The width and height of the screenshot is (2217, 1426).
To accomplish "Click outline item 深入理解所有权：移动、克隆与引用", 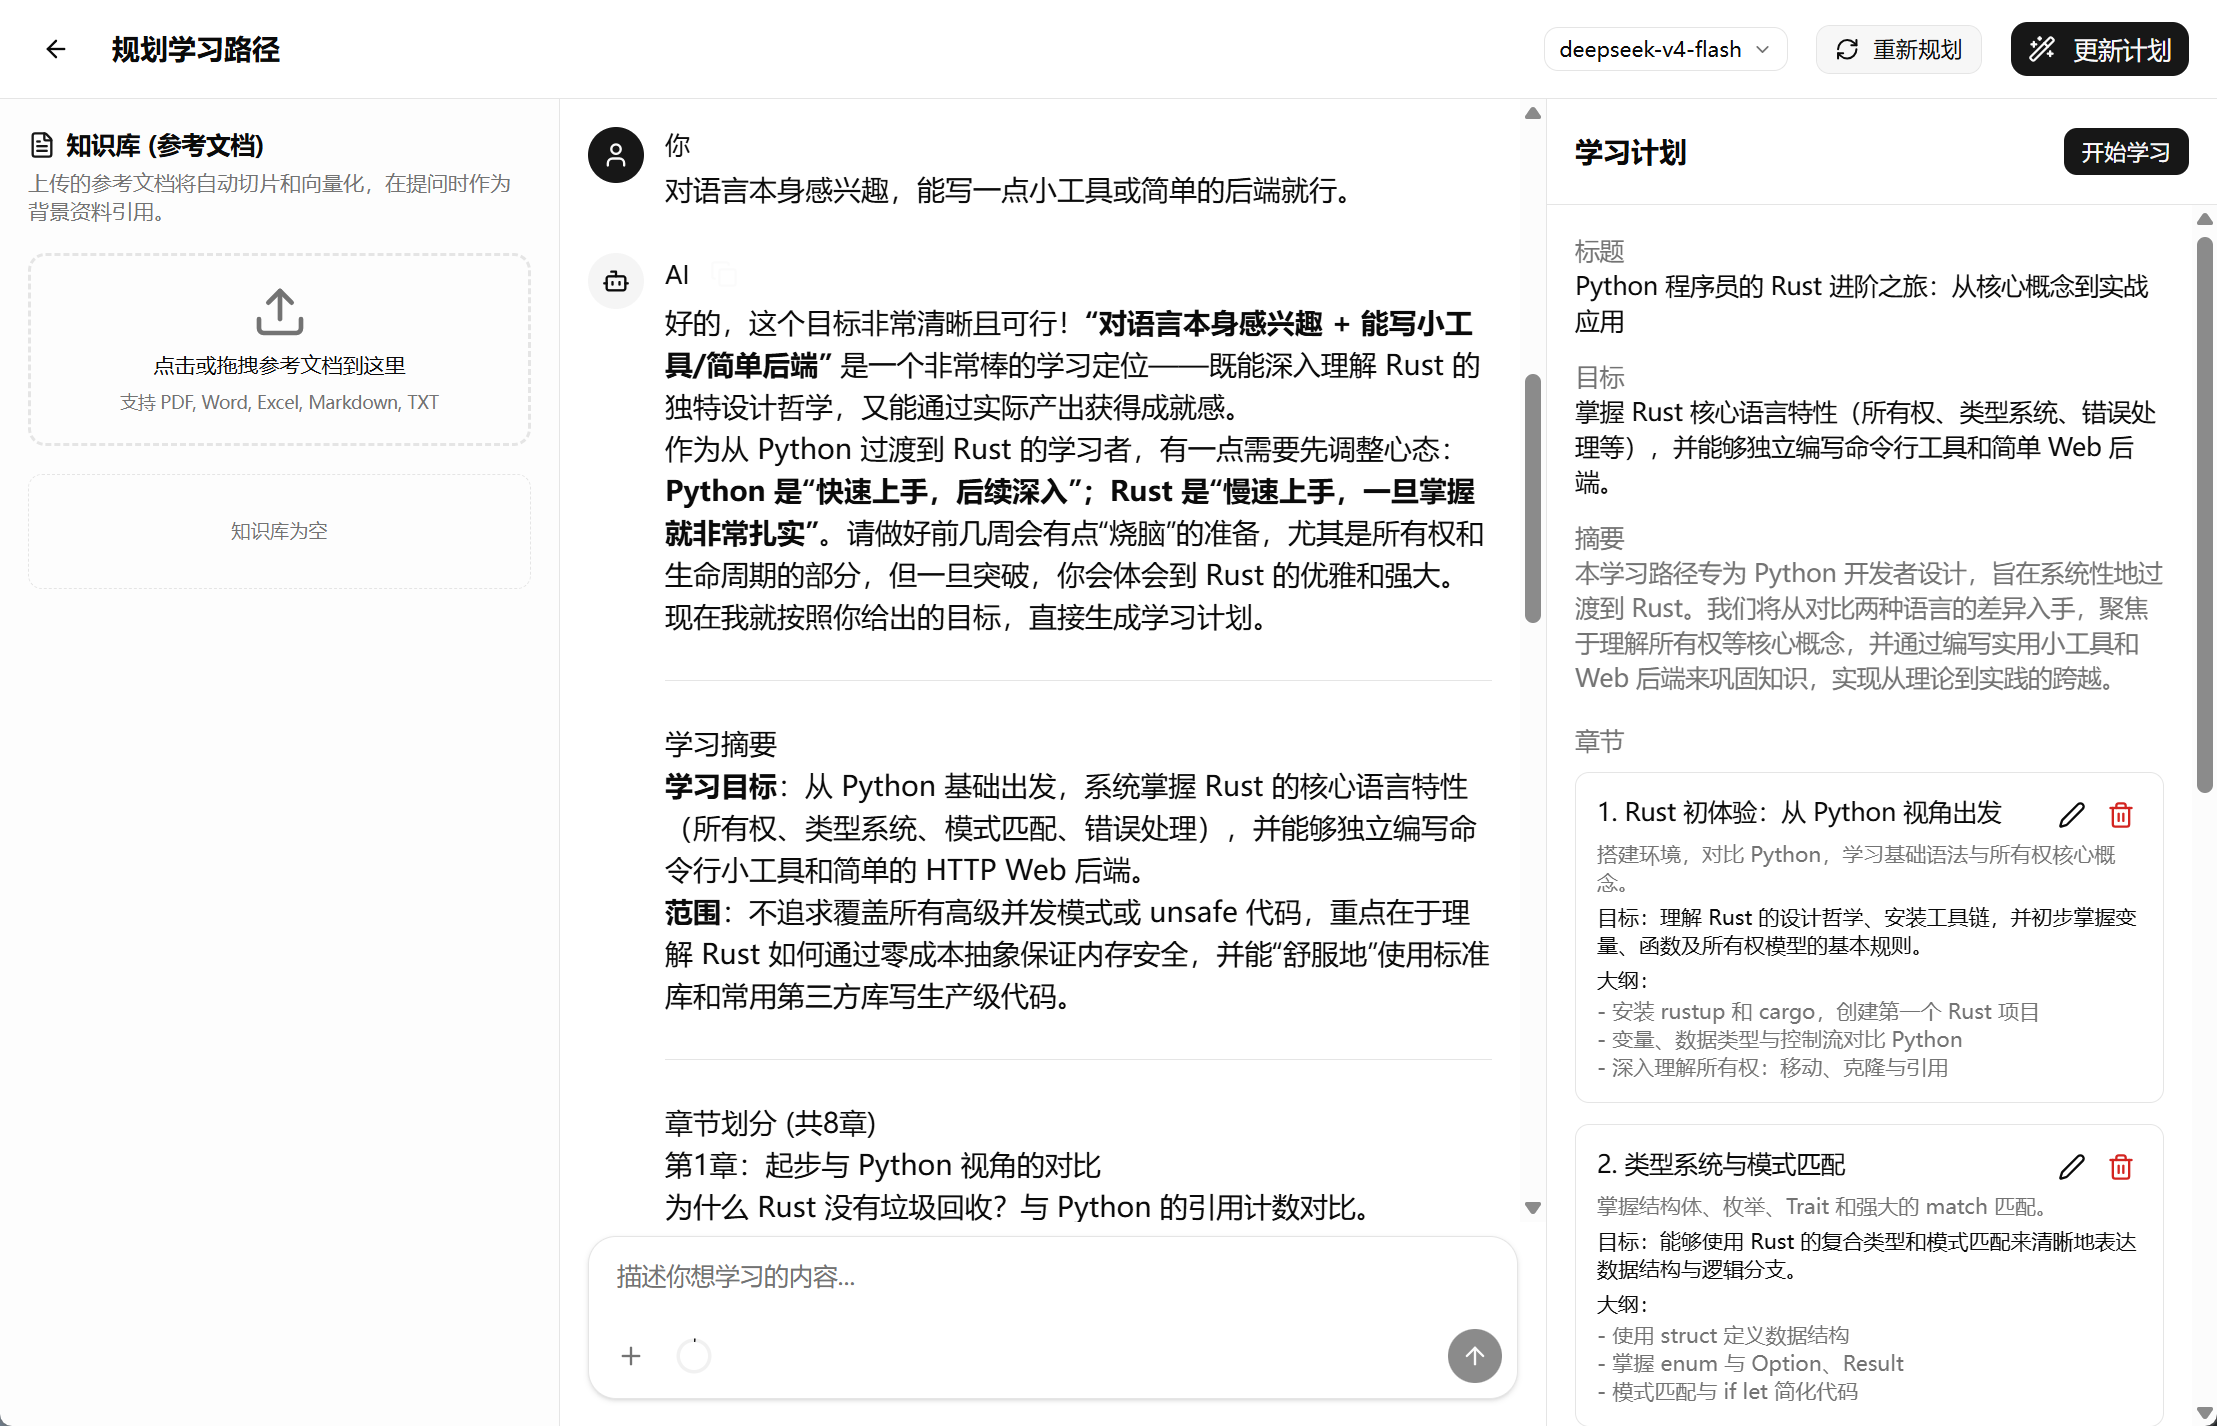I will click(x=1772, y=1067).
